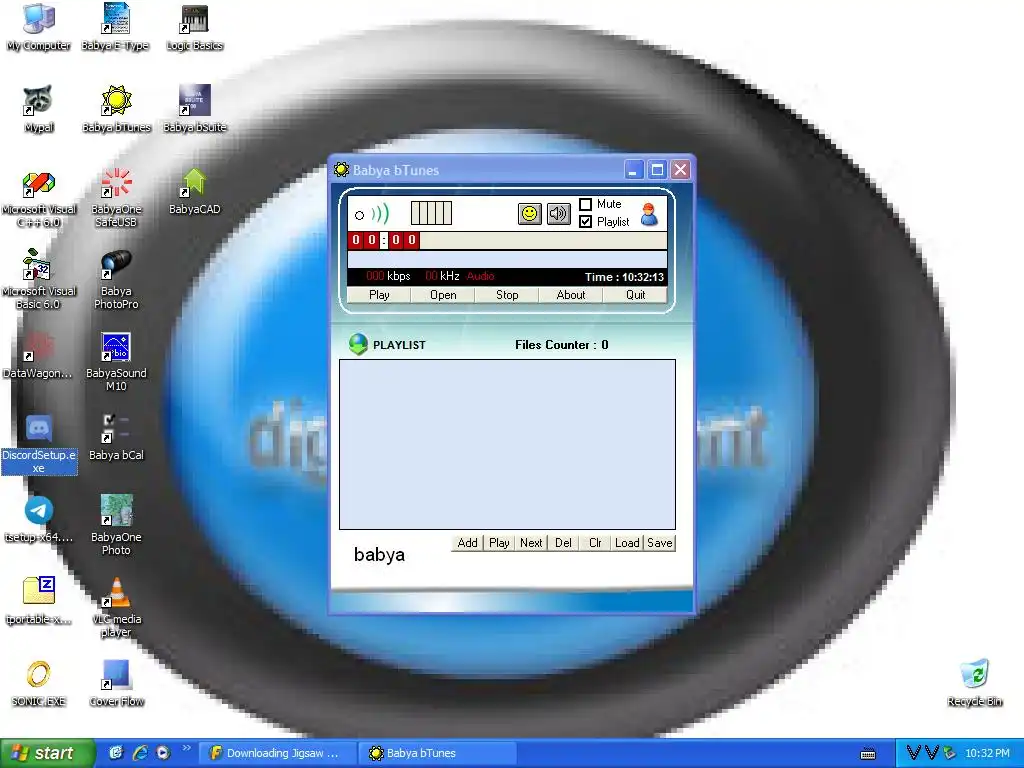This screenshot has height=768, width=1024.
Task: Click Next below the playlist
Action: [531, 543]
